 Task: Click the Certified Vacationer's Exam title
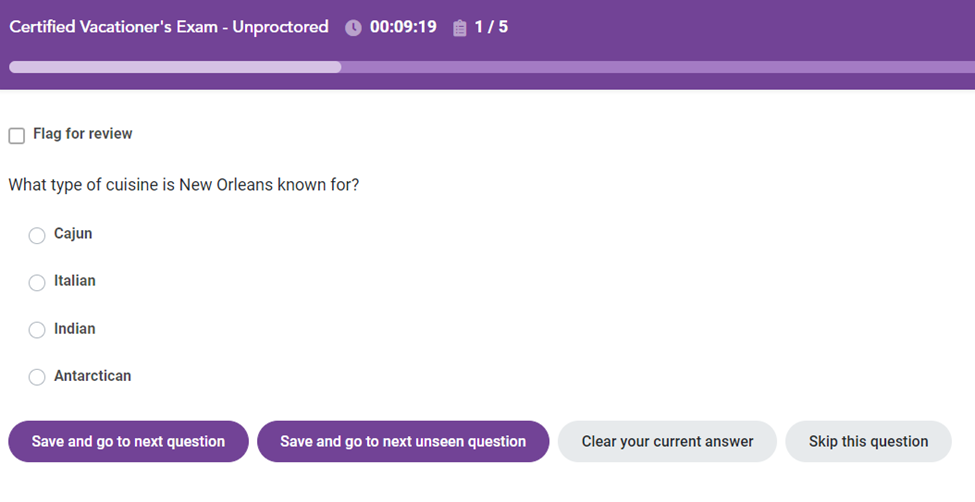point(169,27)
